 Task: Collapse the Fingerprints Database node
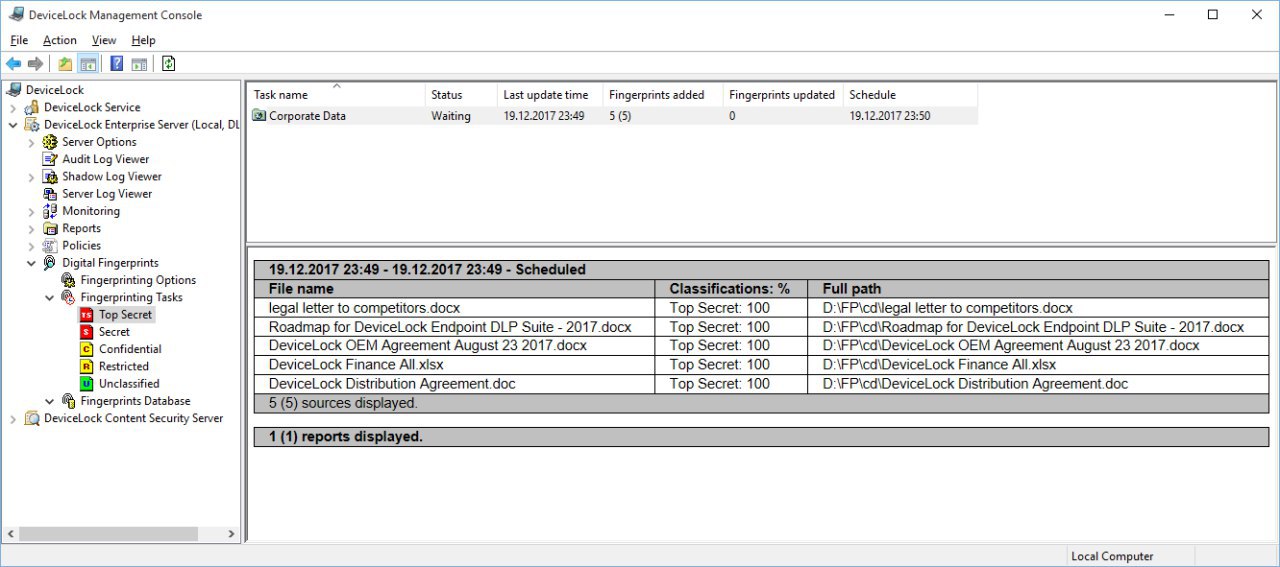point(49,401)
